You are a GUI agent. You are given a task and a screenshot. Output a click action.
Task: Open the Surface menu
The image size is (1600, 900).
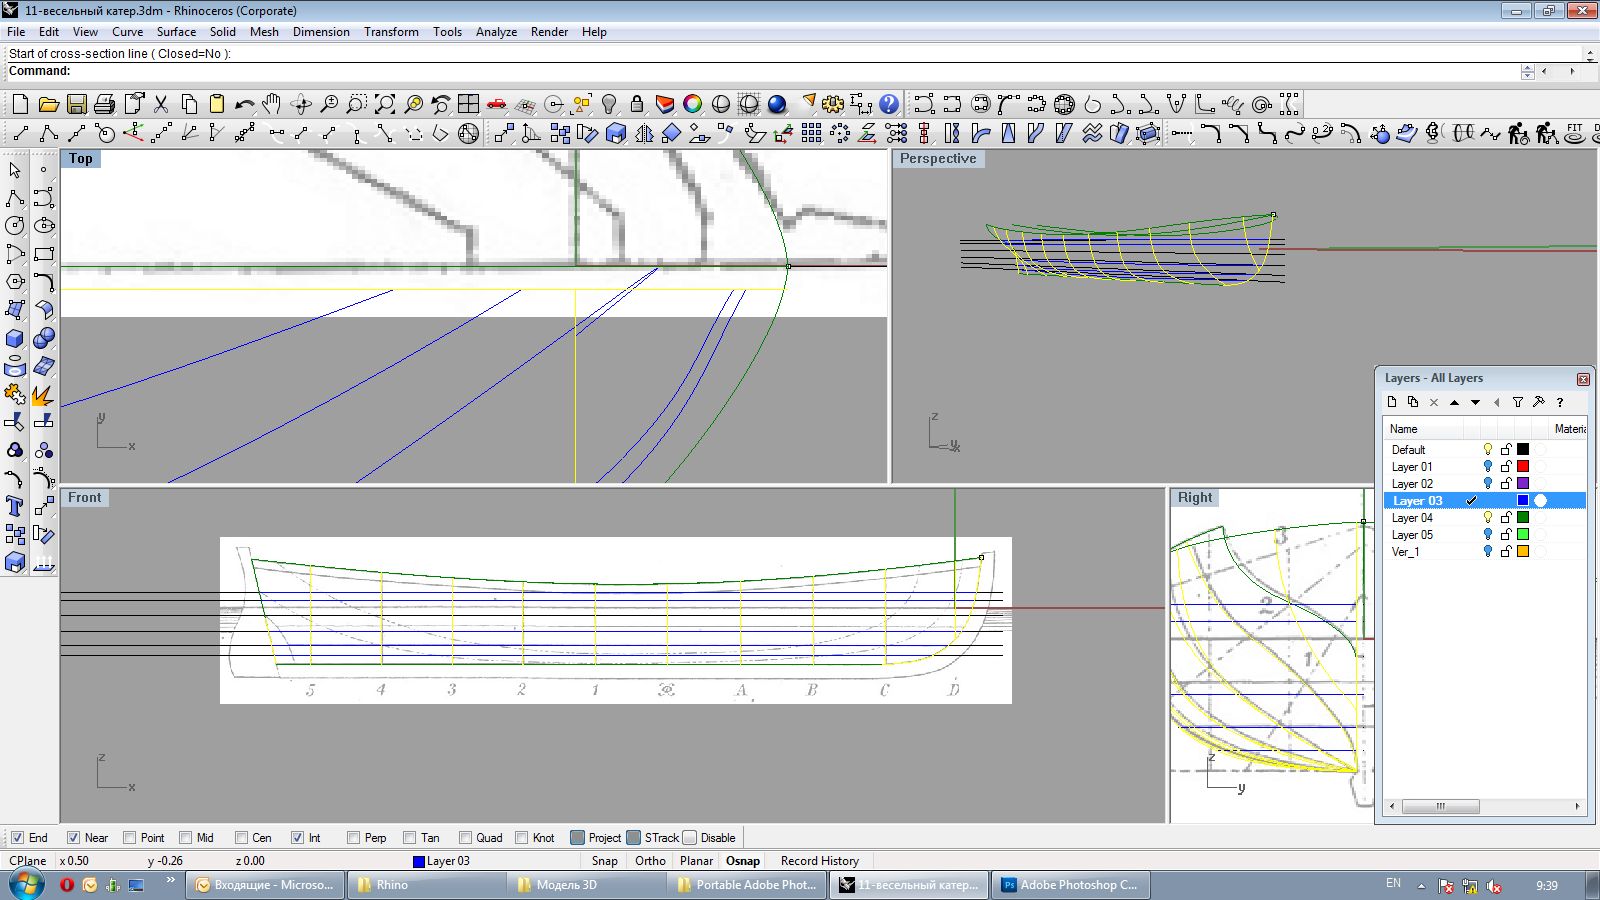[x=176, y=32]
